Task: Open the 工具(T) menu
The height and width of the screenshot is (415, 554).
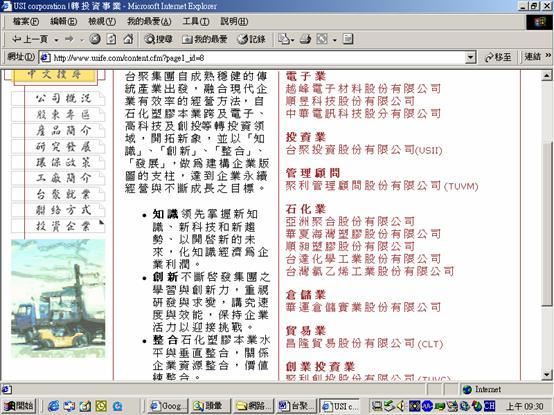Action: point(196,22)
